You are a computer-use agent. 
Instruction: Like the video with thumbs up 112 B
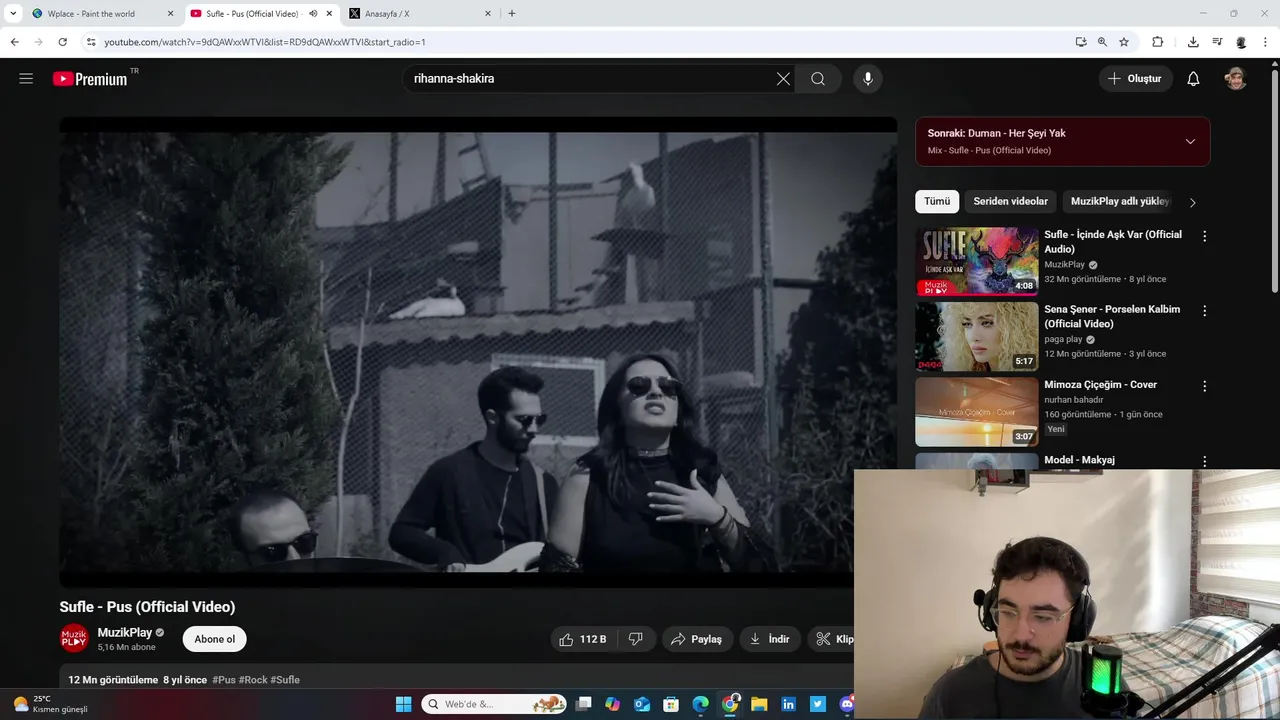pyautogui.click(x=584, y=639)
